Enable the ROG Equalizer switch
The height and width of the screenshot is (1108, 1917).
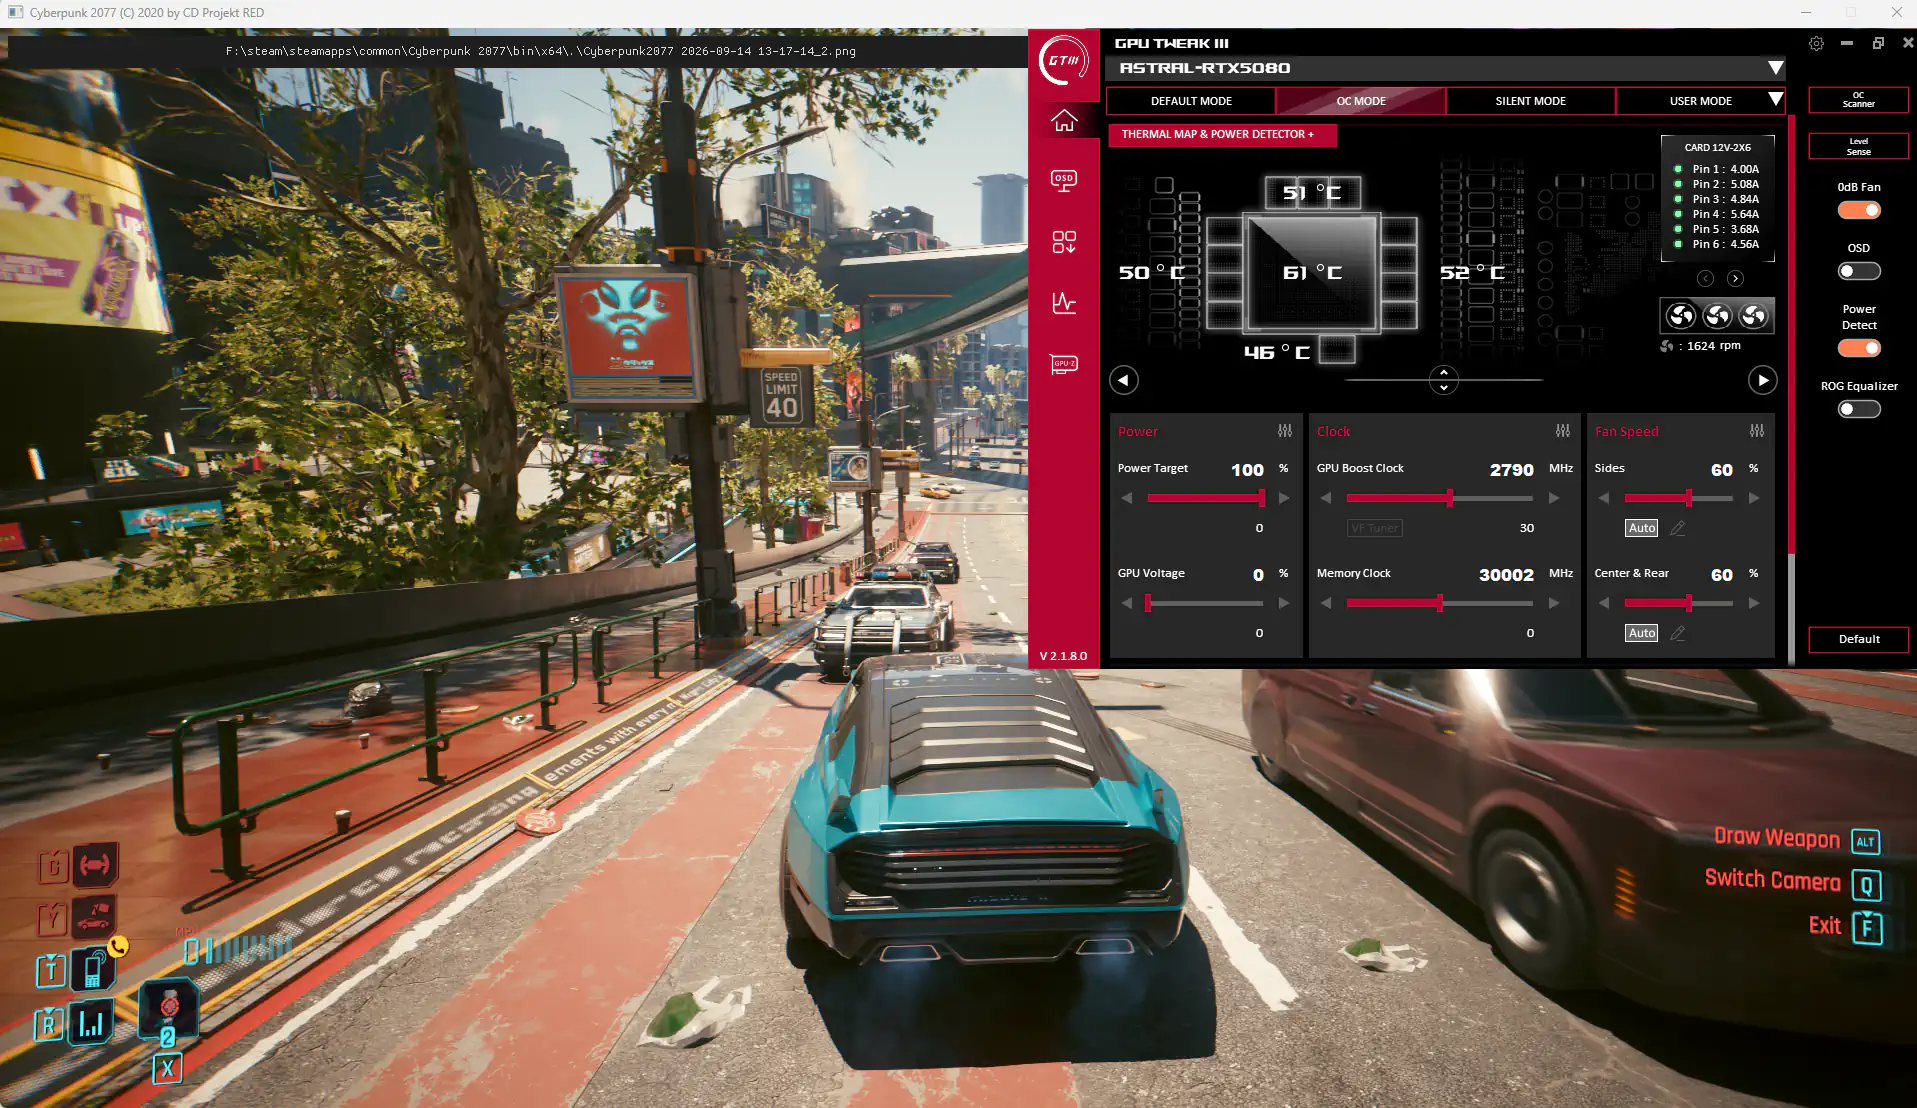point(1859,409)
